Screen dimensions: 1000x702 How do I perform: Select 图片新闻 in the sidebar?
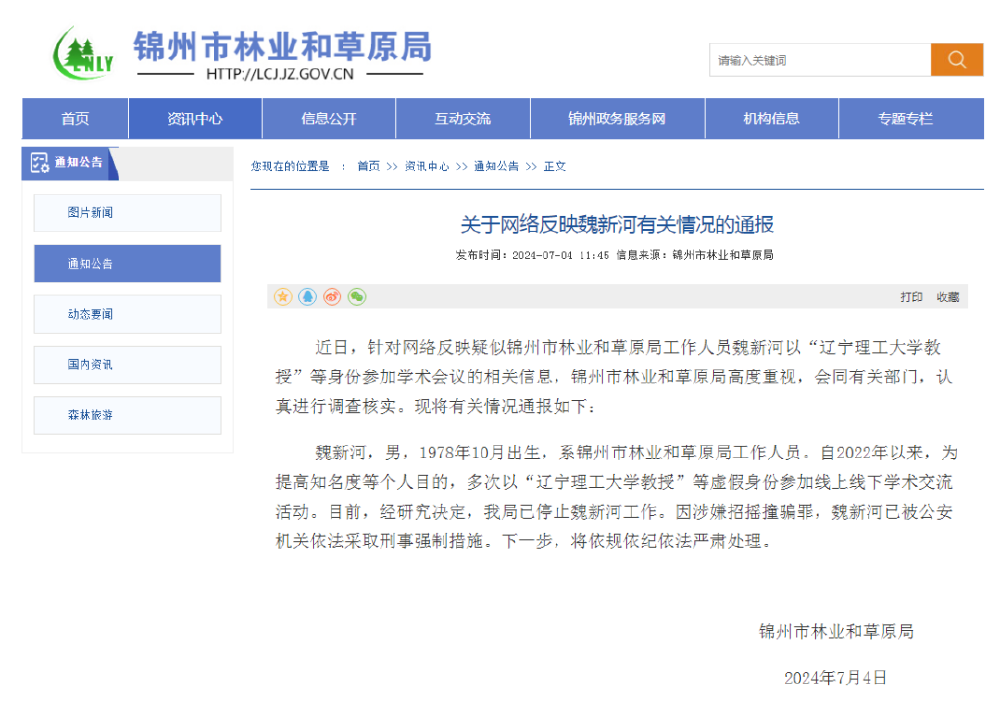tap(128, 213)
